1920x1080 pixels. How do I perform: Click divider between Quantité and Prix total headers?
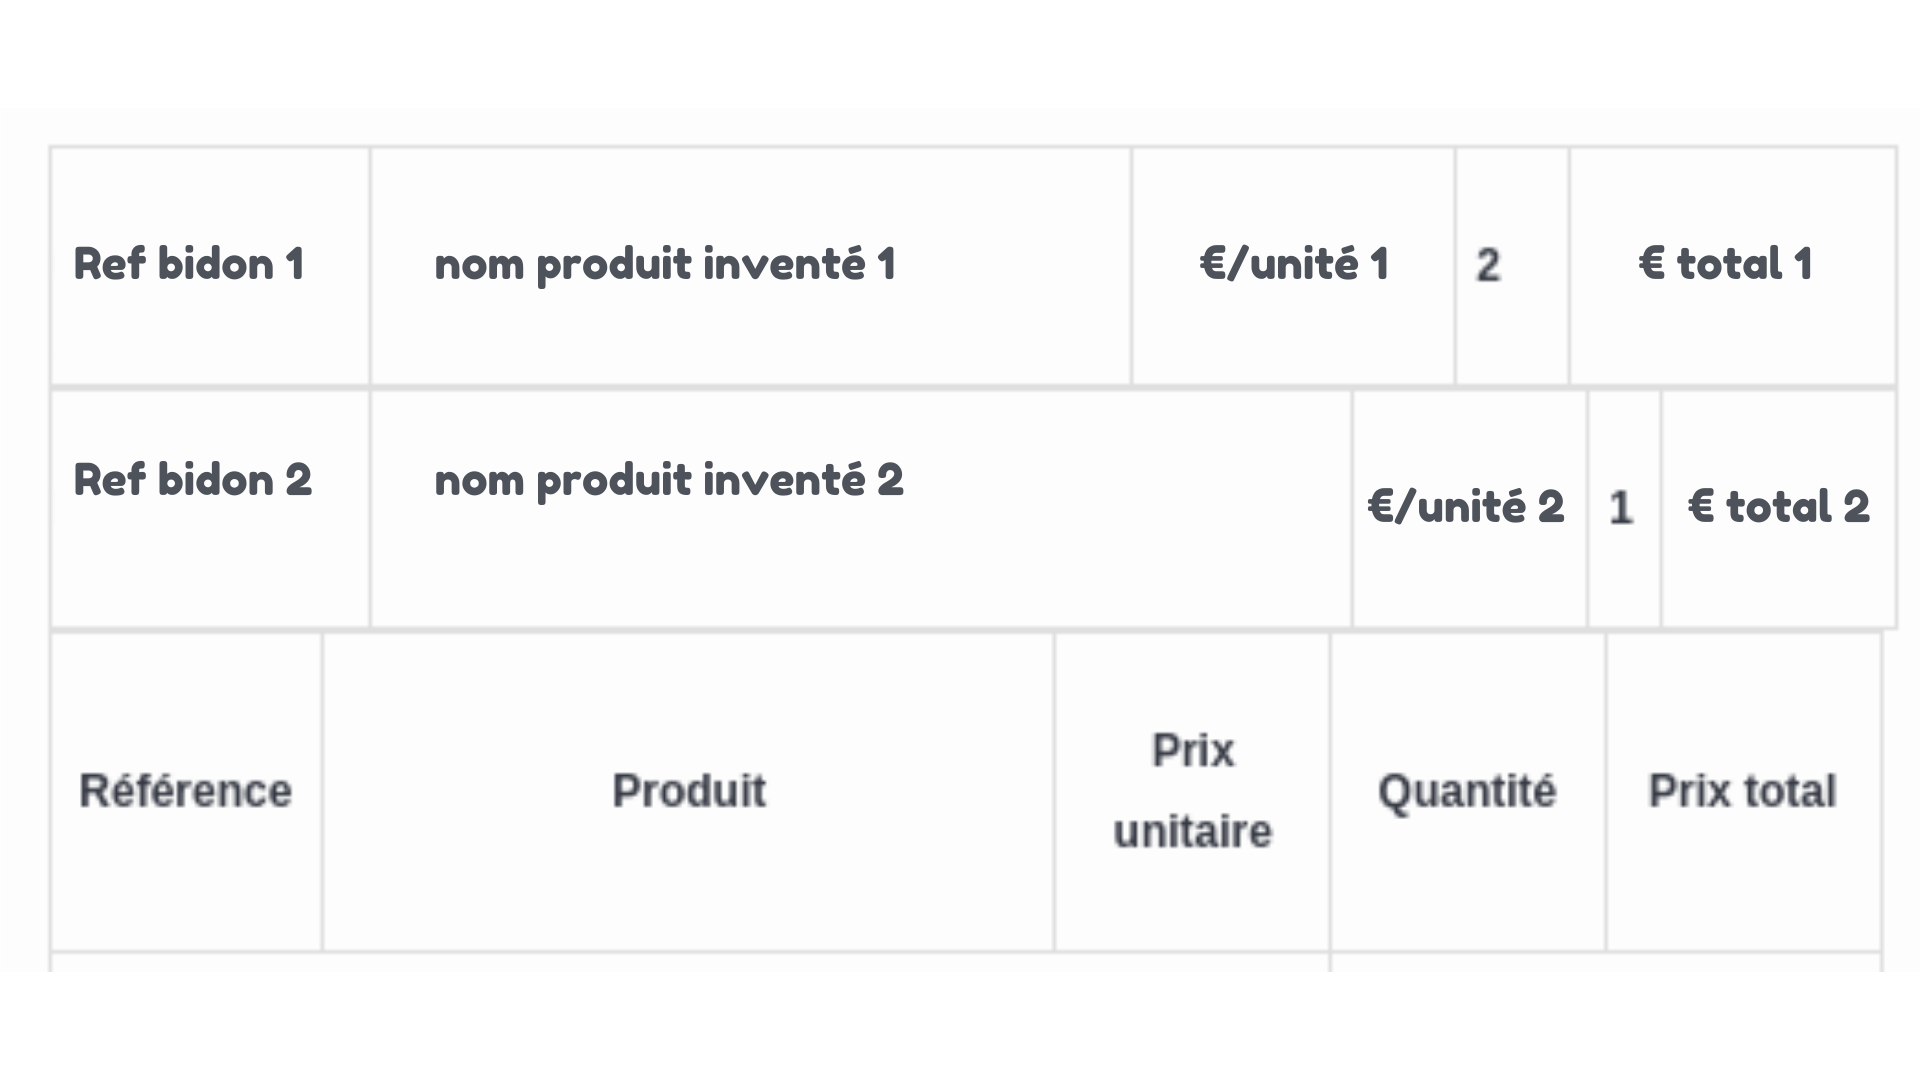(x=1606, y=791)
